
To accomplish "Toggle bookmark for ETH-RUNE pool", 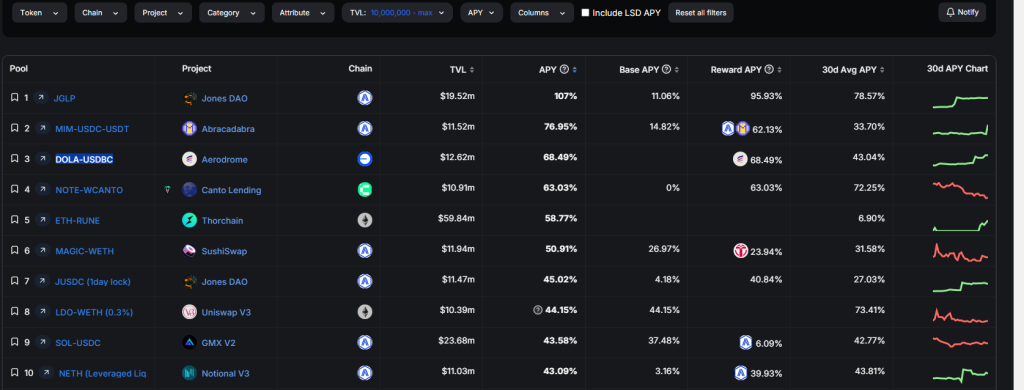I will (x=14, y=220).
